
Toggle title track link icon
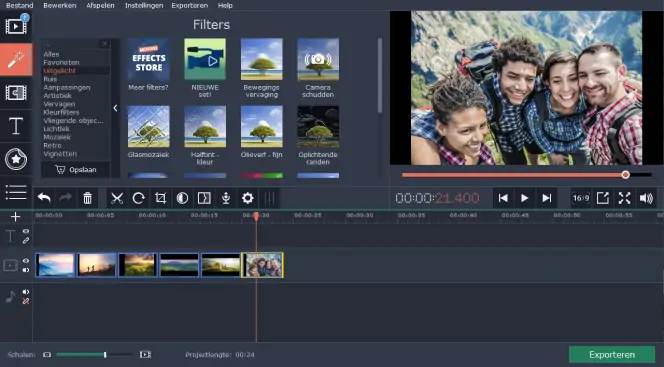[x=26, y=240]
